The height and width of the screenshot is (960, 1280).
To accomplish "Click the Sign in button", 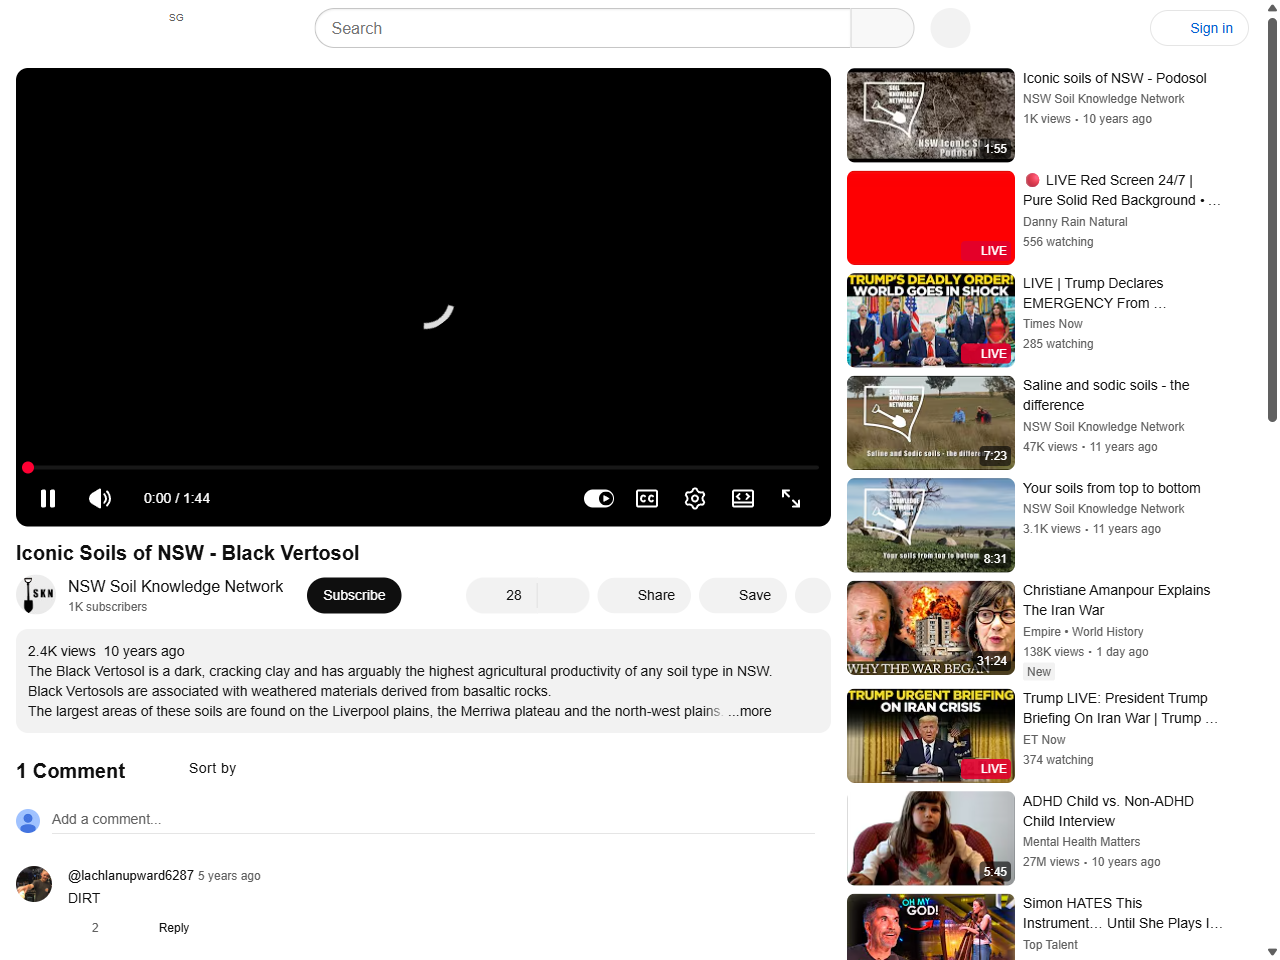I will 1199,28.
